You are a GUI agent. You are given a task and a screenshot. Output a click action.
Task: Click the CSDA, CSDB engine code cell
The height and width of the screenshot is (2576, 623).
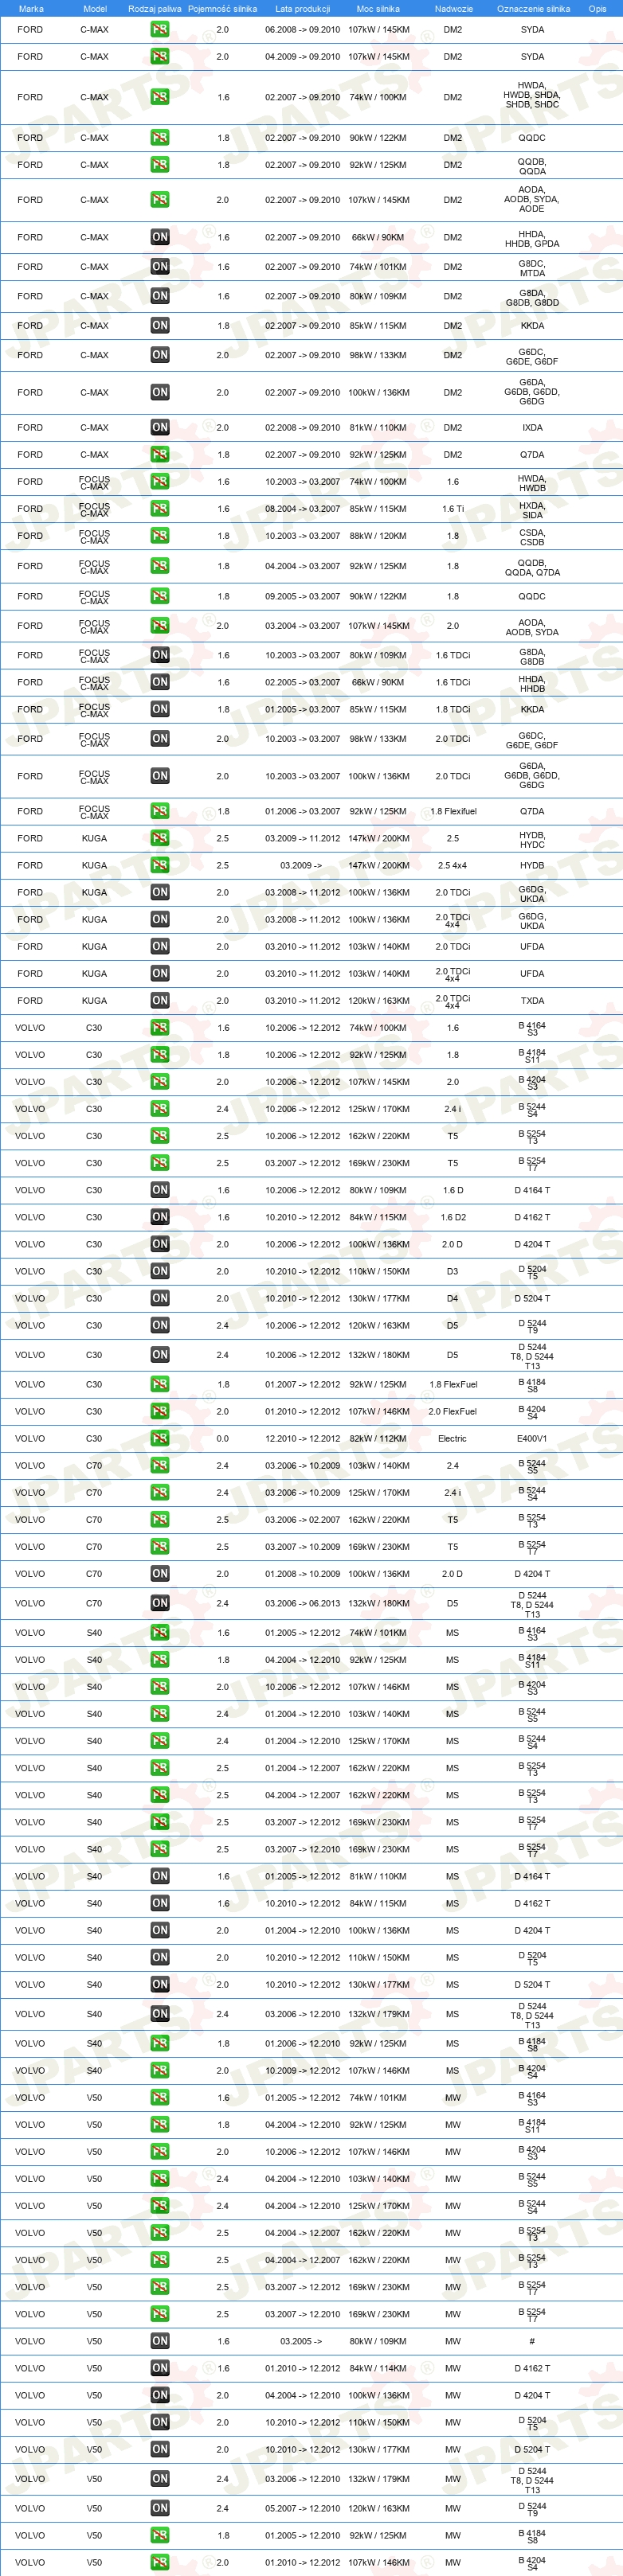[x=532, y=536]
